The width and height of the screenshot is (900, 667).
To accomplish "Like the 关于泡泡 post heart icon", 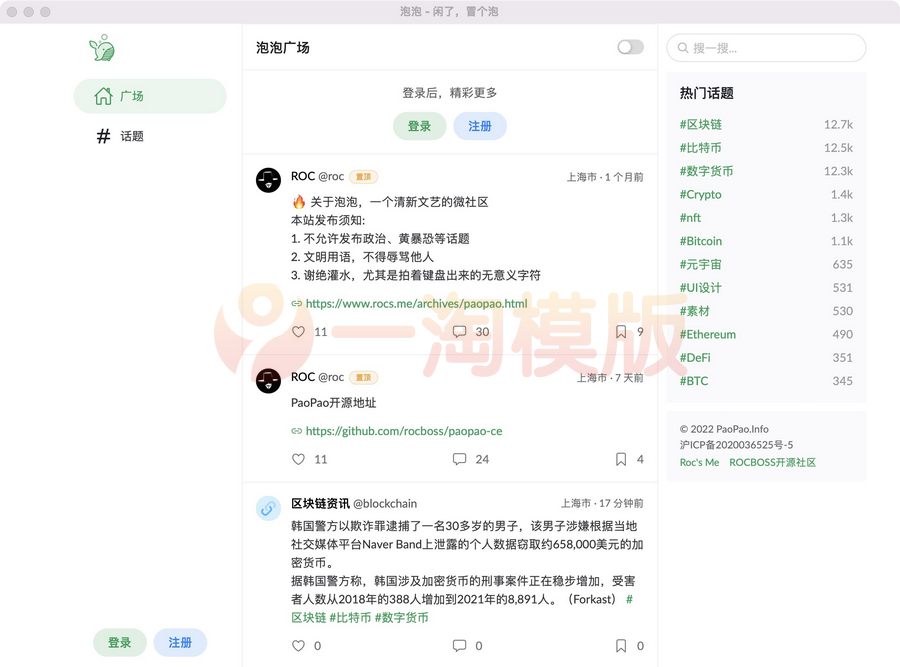I will 298,332.
